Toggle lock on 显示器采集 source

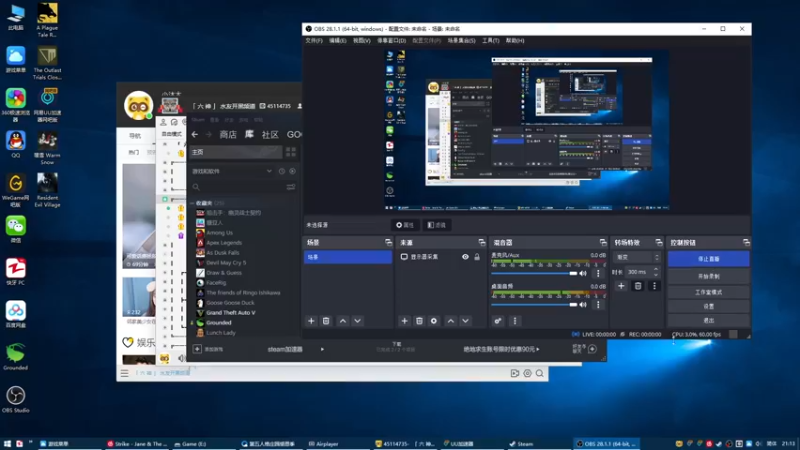477,257
